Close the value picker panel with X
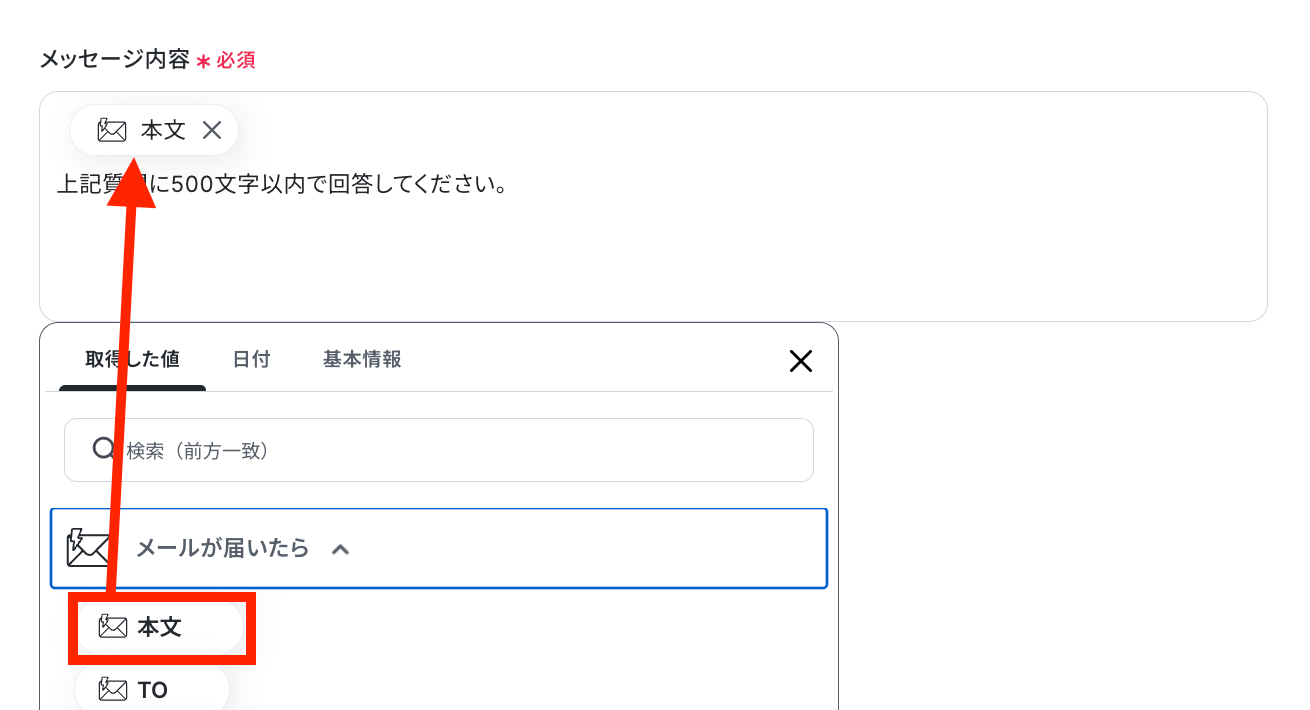 coord(801,361)
